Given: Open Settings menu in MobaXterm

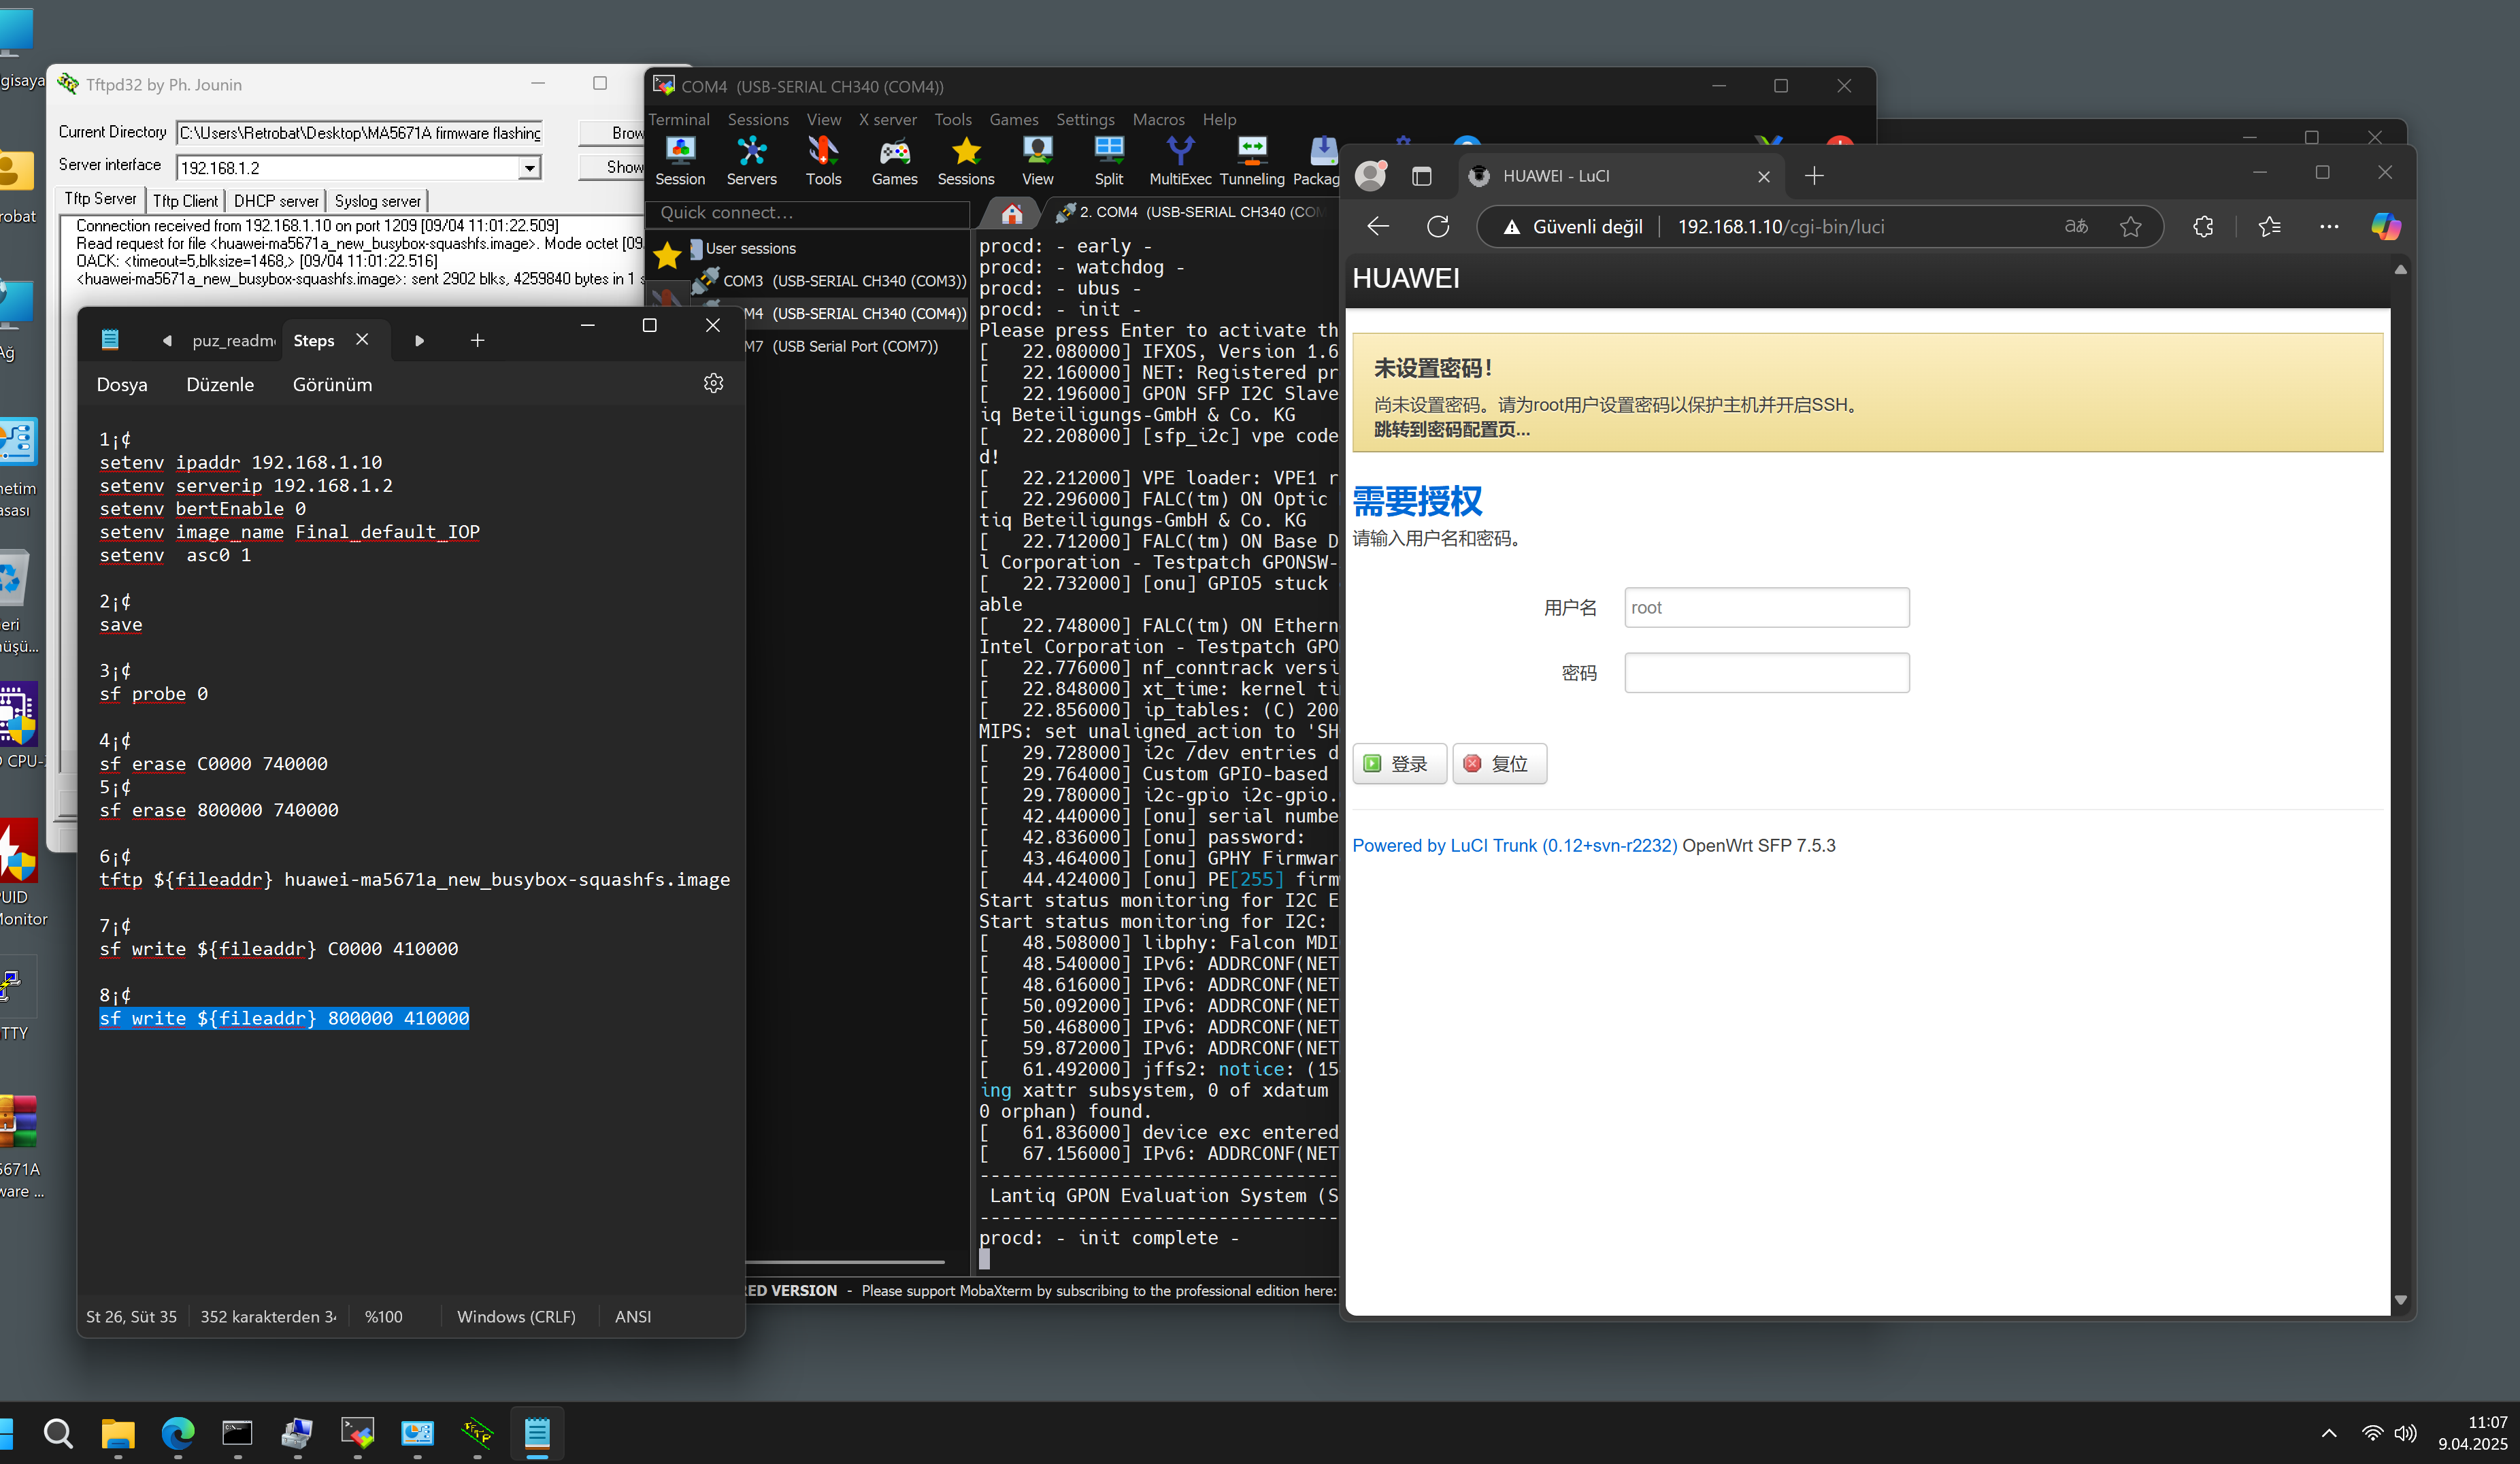Looking at the screenshot, I should (x=1085, y=119).
